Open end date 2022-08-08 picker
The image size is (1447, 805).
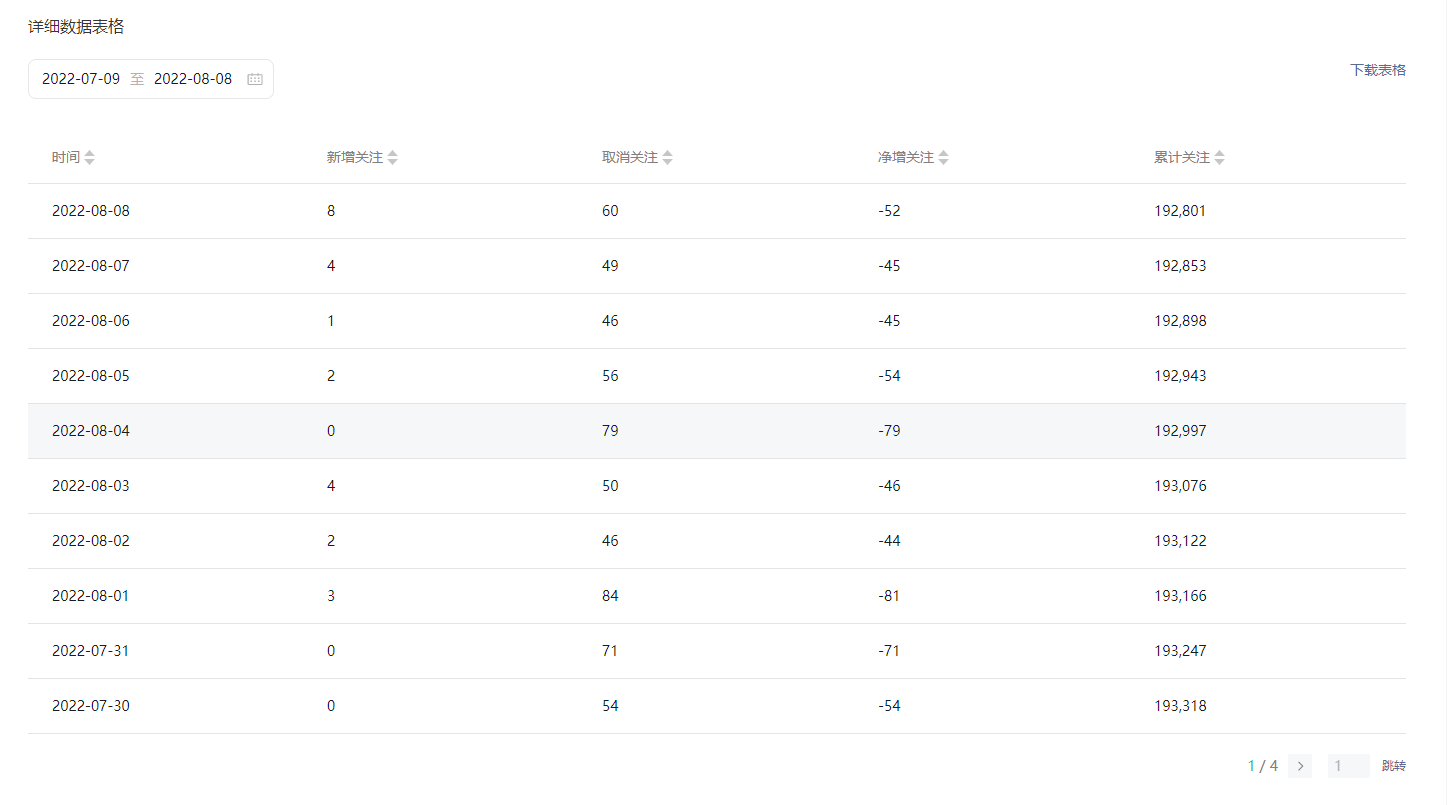193,79
